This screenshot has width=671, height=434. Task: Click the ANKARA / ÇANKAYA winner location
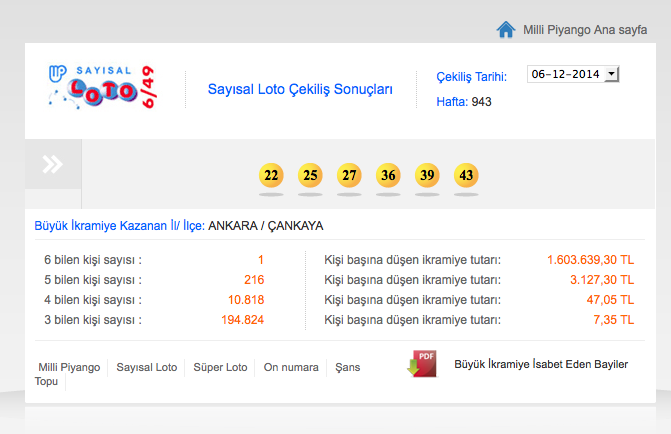pyautogui.click(x=266, y=226)
